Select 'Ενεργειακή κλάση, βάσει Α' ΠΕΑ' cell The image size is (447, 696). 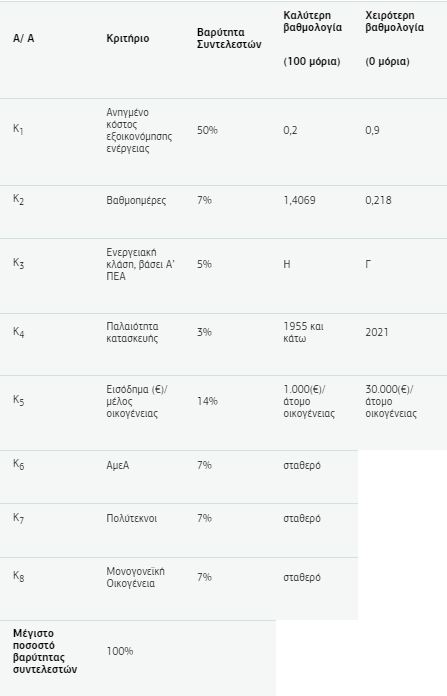pyautogui.click(x=140, y=264)
